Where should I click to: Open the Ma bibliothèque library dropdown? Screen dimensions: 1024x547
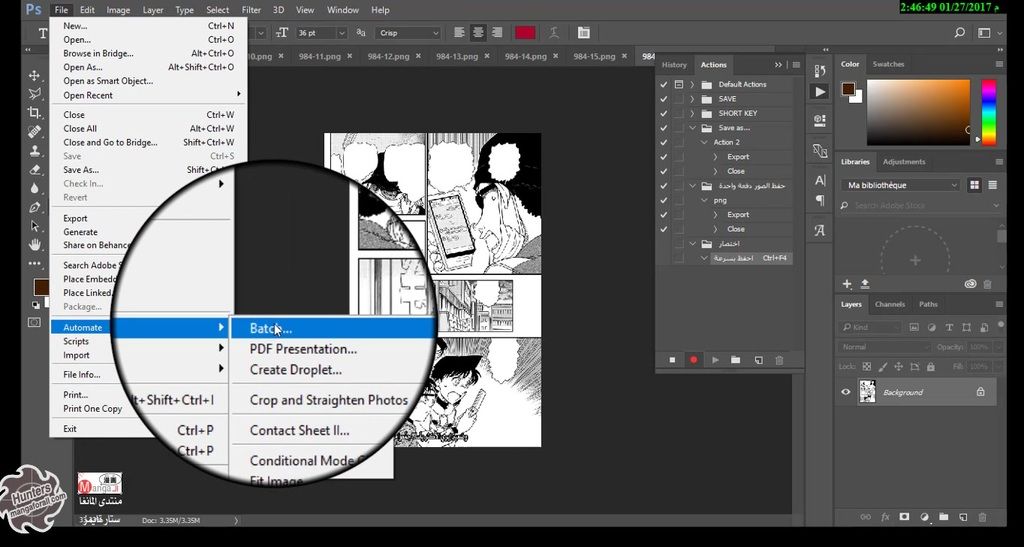point(901,185)
